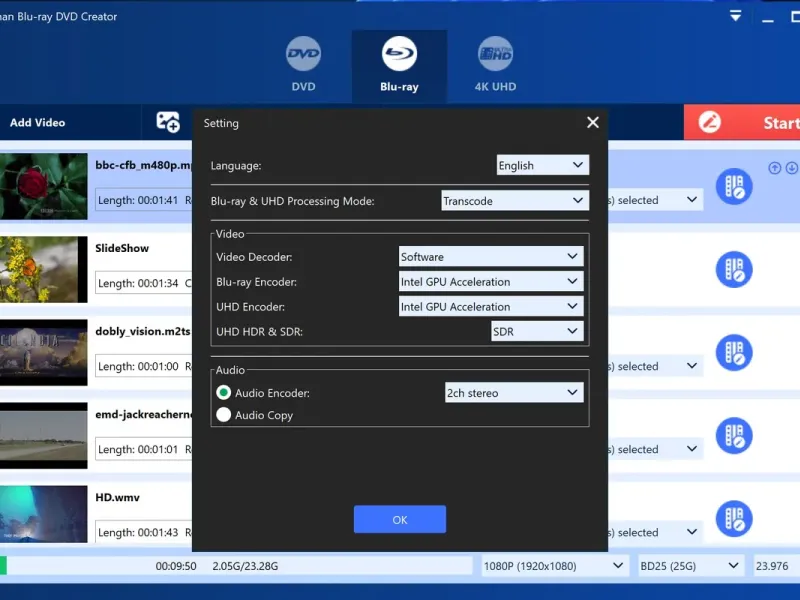Expand Blu-ray & UHD Processing Mode dropdown
The height and width of the screenshot is (600, 800).
pos(515,201)
